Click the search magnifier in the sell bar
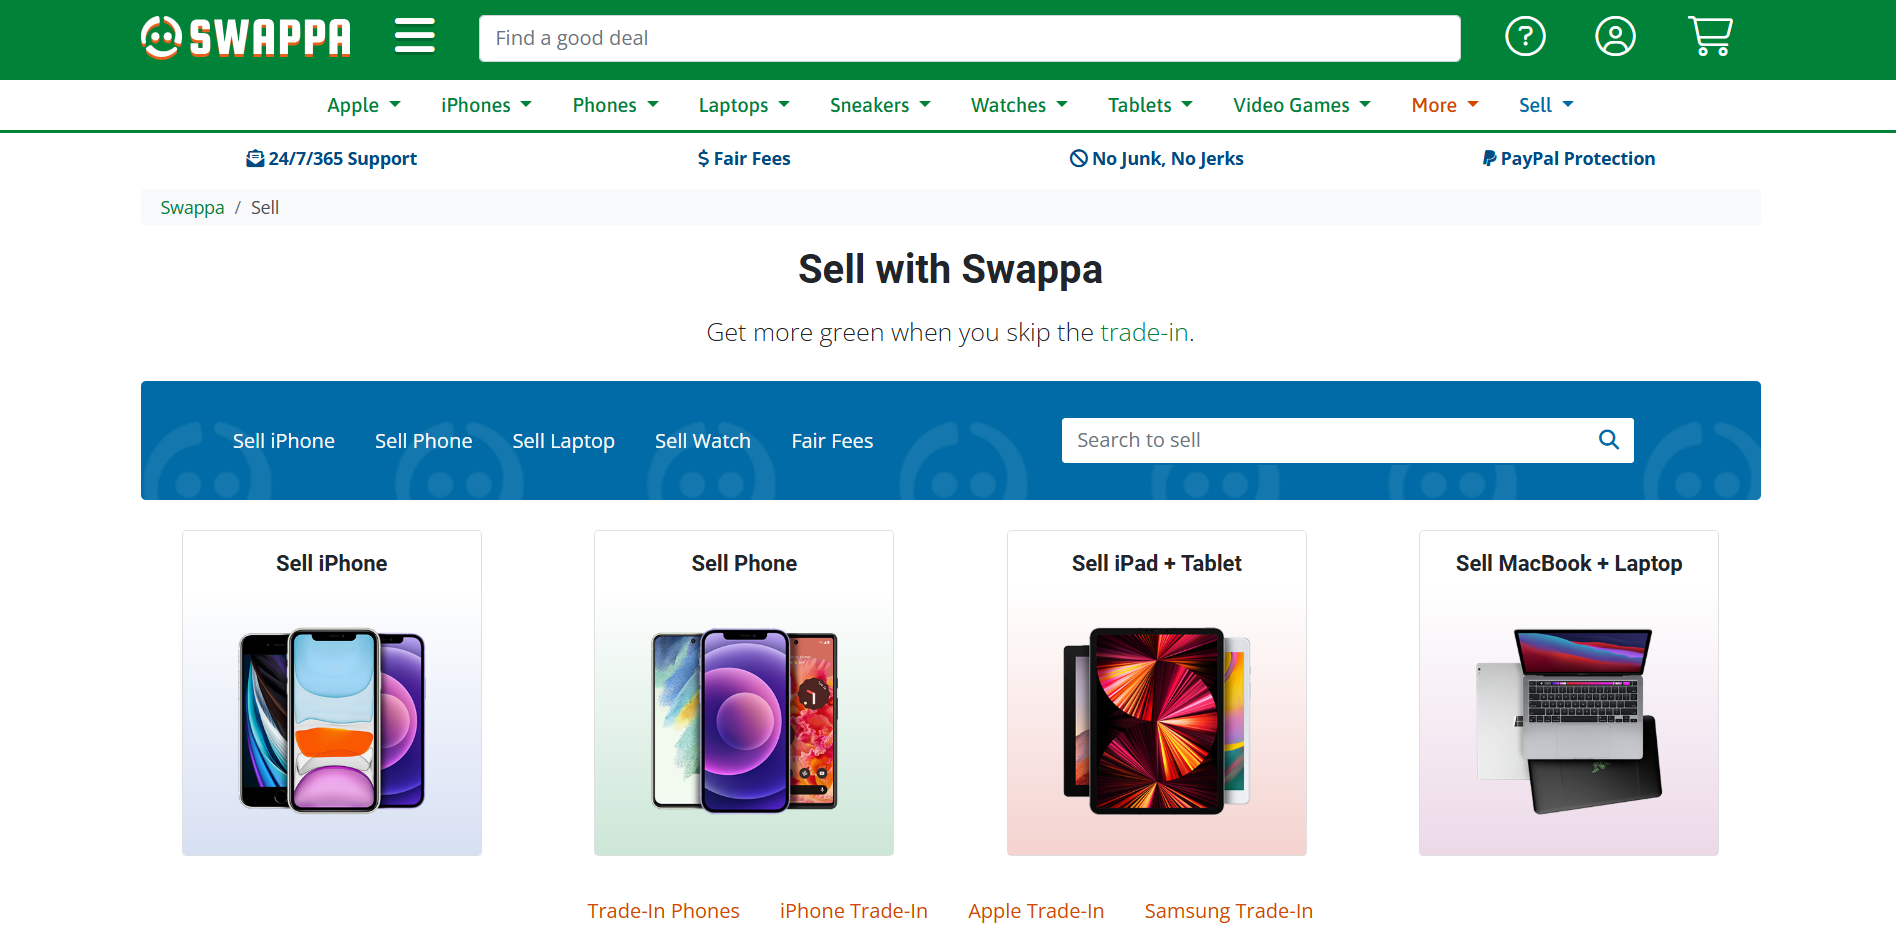This screenshot has height=945, width=1896. (1608, 440)
